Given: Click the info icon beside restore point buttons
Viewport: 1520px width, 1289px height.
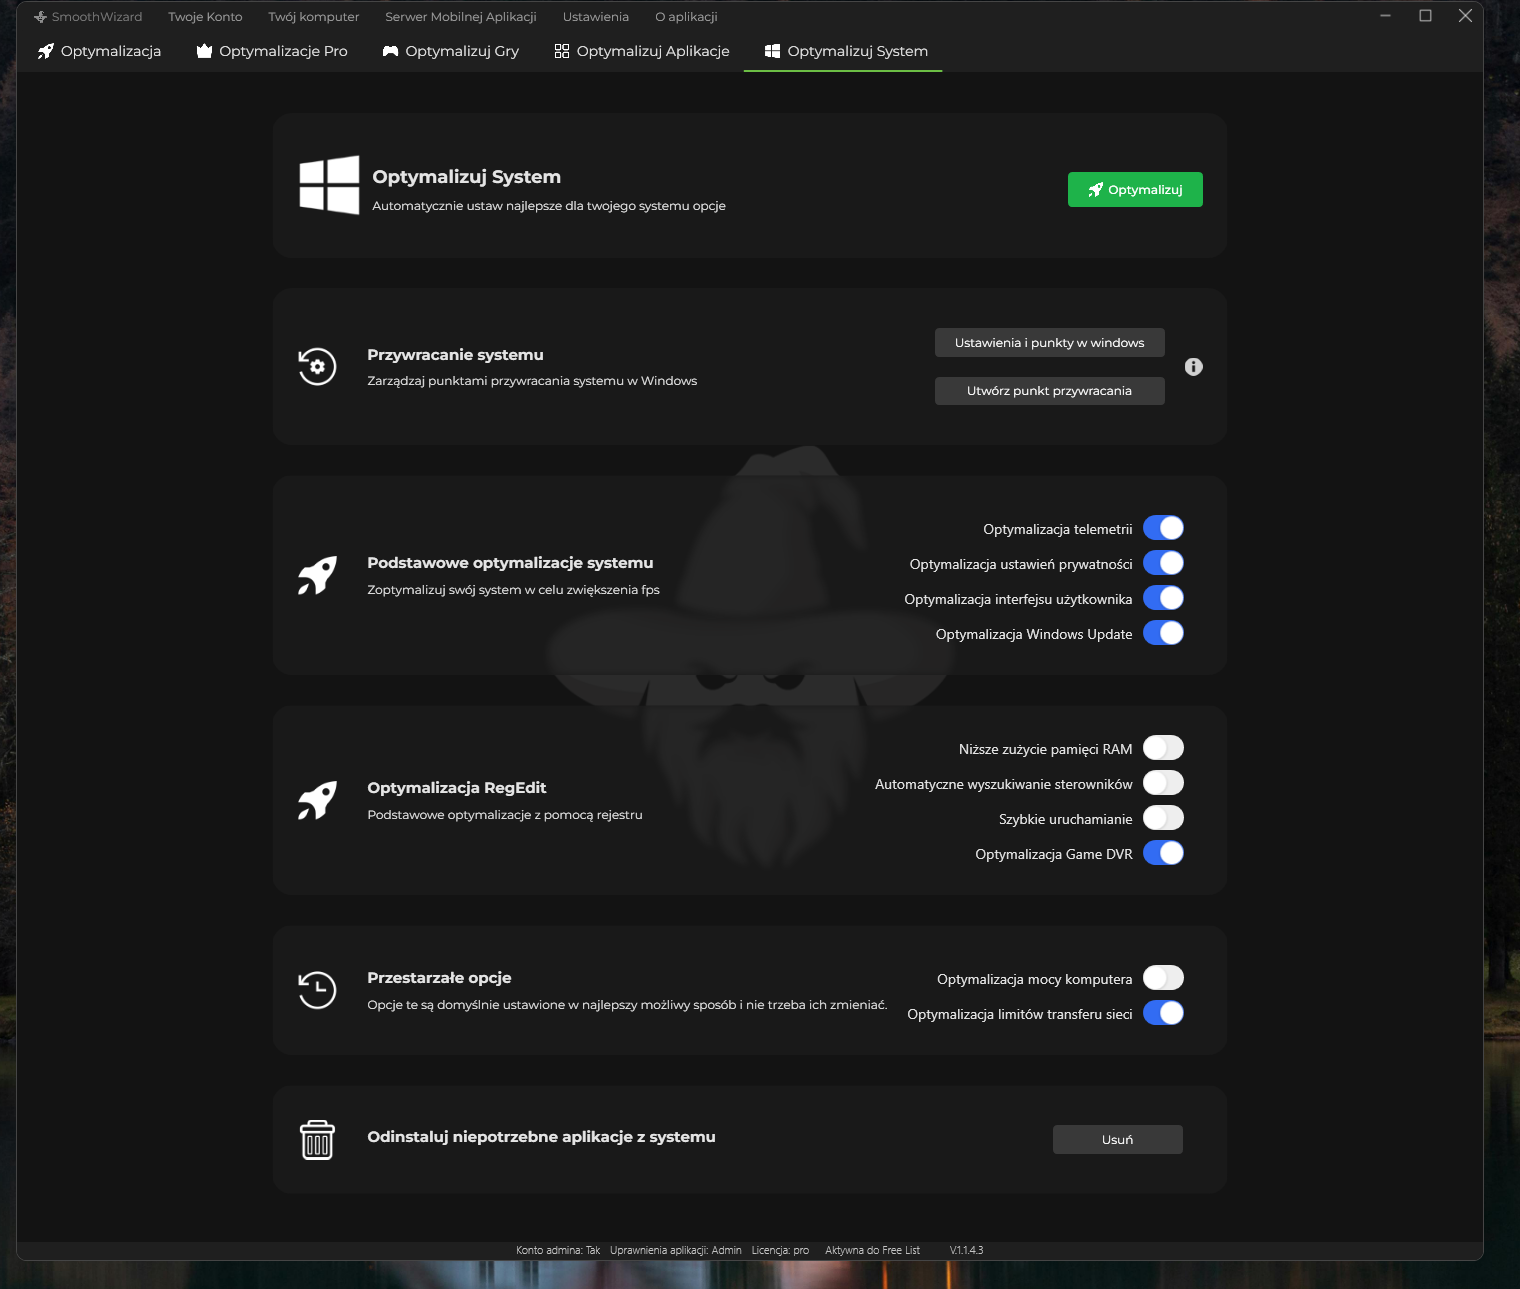Looking at the screenshot, I should click(x=1193, y=367).
